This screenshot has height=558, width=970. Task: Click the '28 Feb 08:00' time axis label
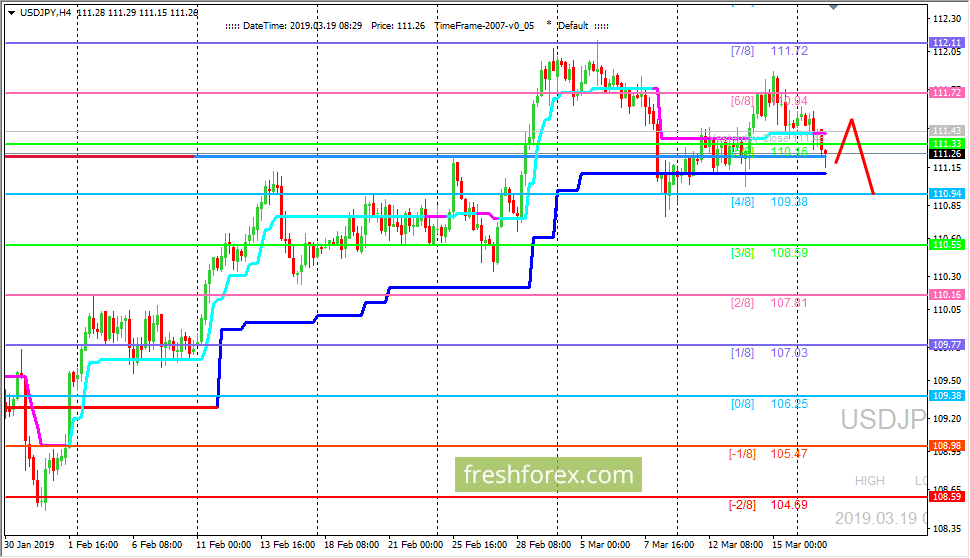543,545
